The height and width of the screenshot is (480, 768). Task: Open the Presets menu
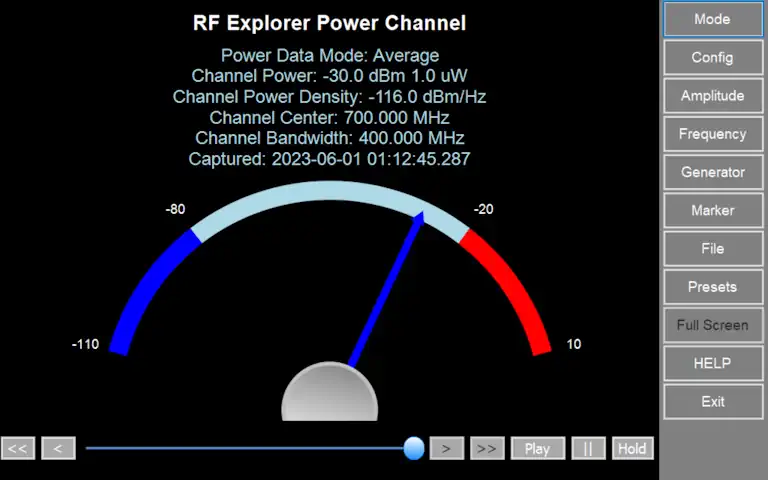(712, 287)
